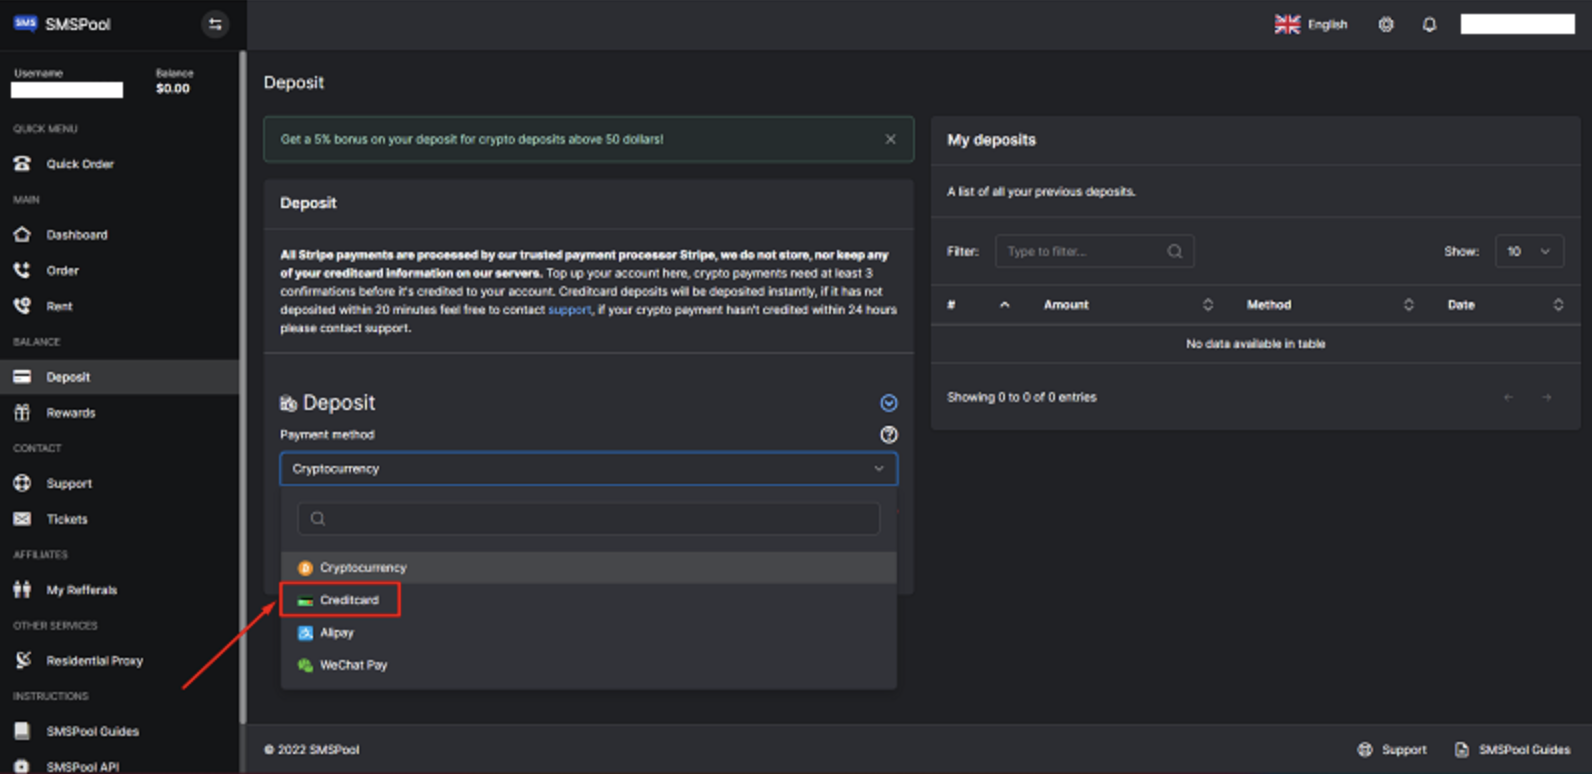Go to Dashboard from sidebar
1592x774 pixels.
[x=77, y=235]
